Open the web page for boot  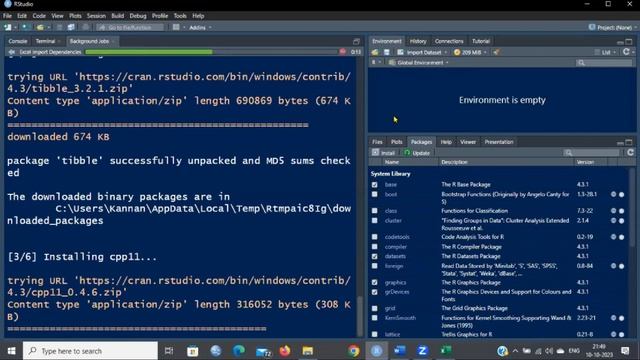click(613, 195)
